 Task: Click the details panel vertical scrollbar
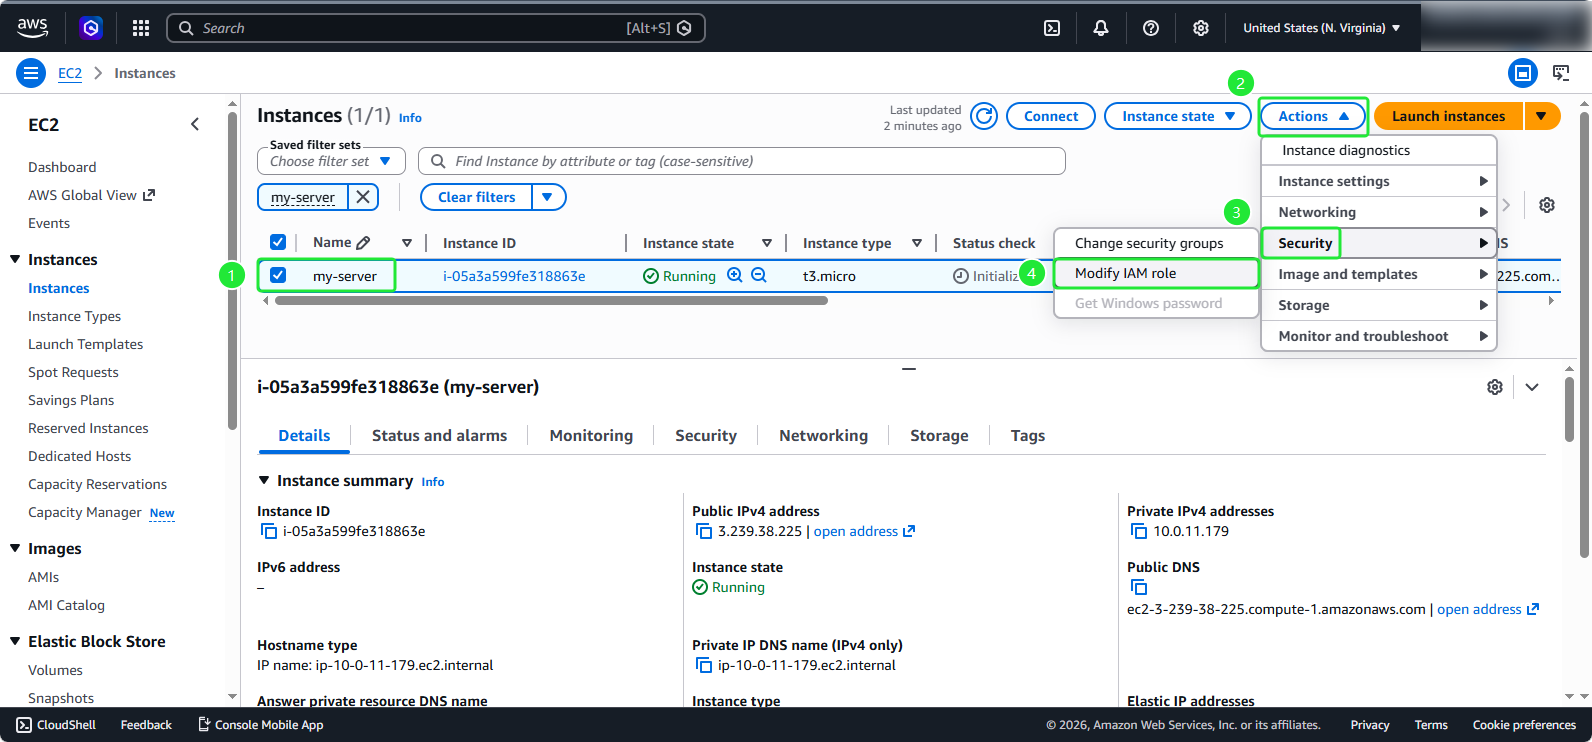1569,409
